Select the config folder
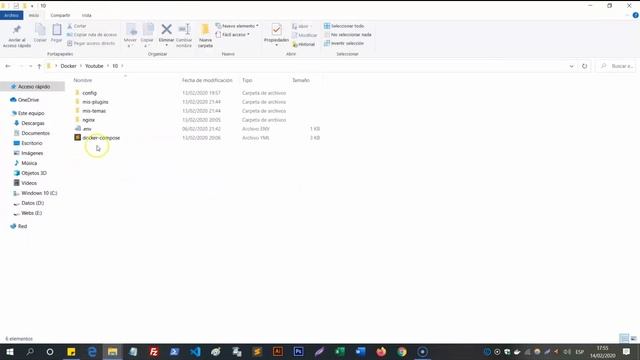640x360 pixels. pyautogui.click(x=89, y=93)
